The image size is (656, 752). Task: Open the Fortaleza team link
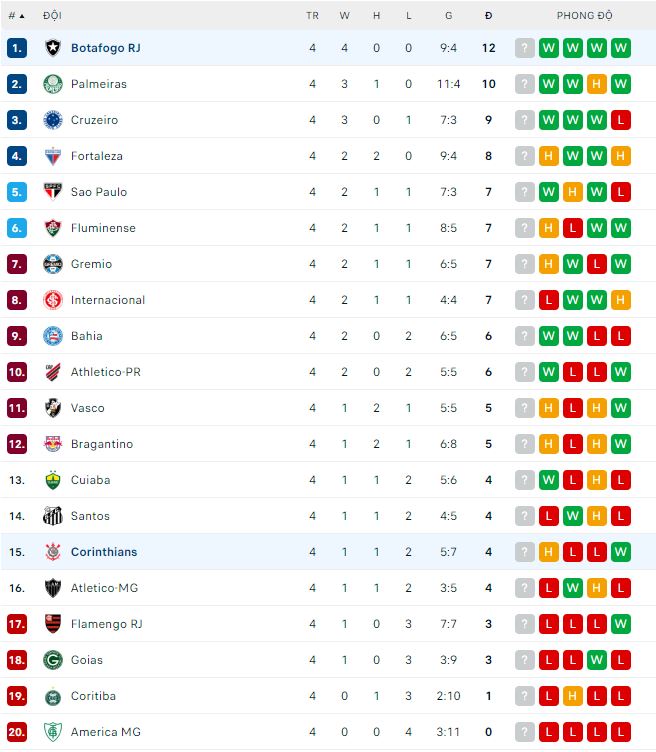97,156
